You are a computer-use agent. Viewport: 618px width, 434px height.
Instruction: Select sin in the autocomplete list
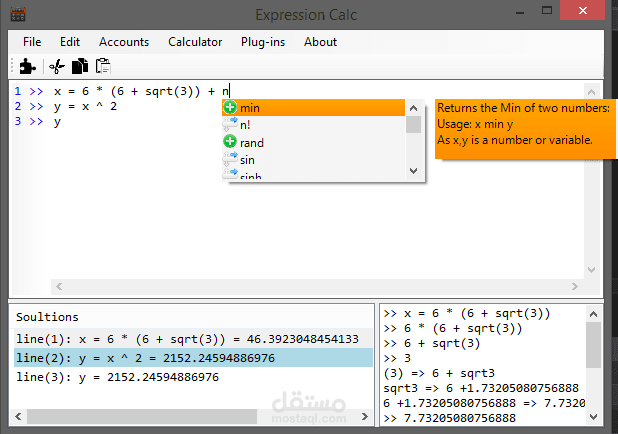tap(314, 160)
